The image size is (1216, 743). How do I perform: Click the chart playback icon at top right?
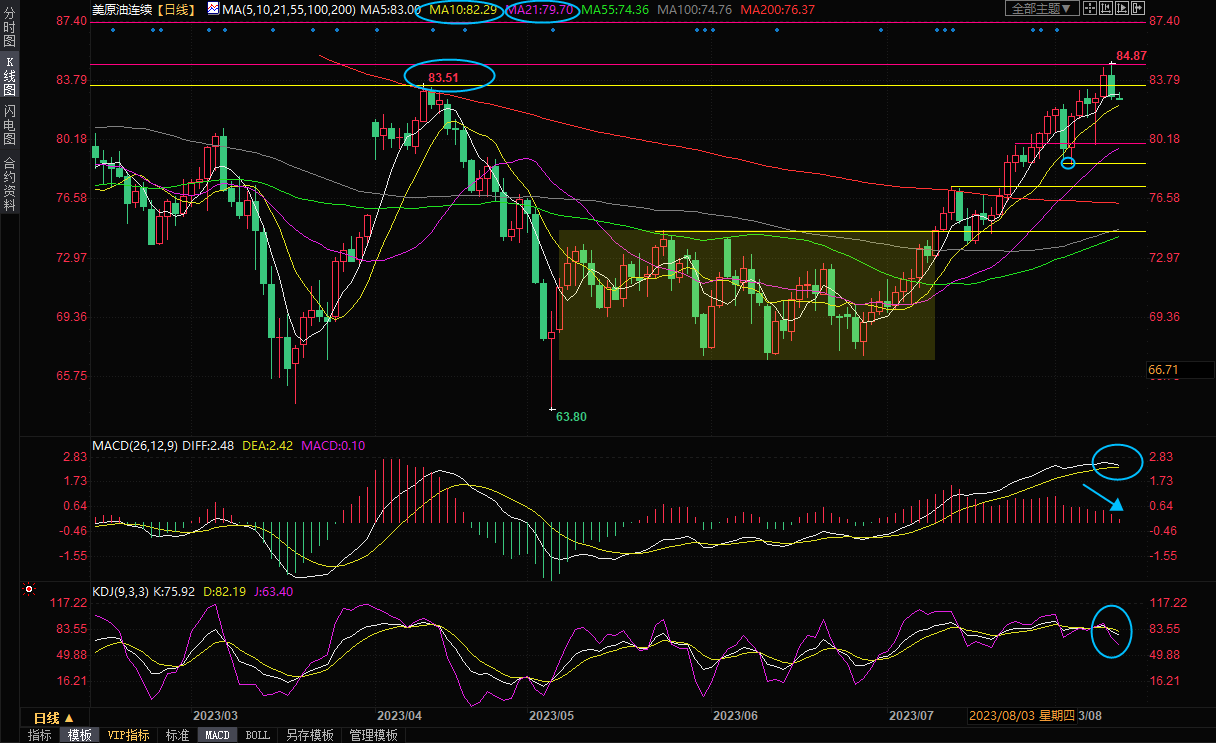1121,9
